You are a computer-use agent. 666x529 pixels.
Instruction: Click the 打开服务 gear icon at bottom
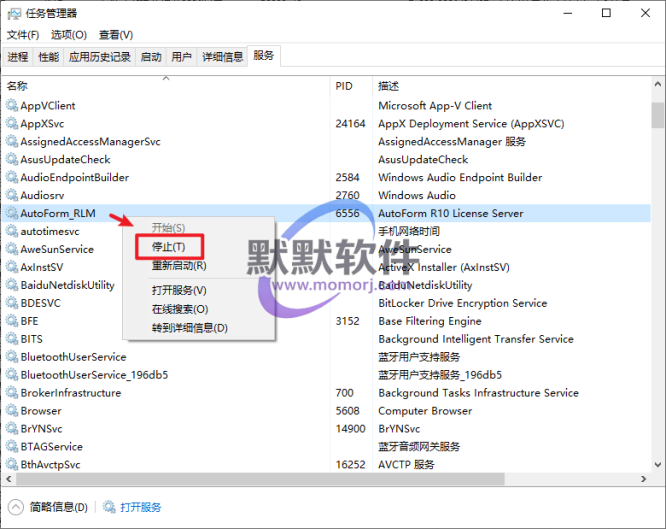click(x=108, y=507)
